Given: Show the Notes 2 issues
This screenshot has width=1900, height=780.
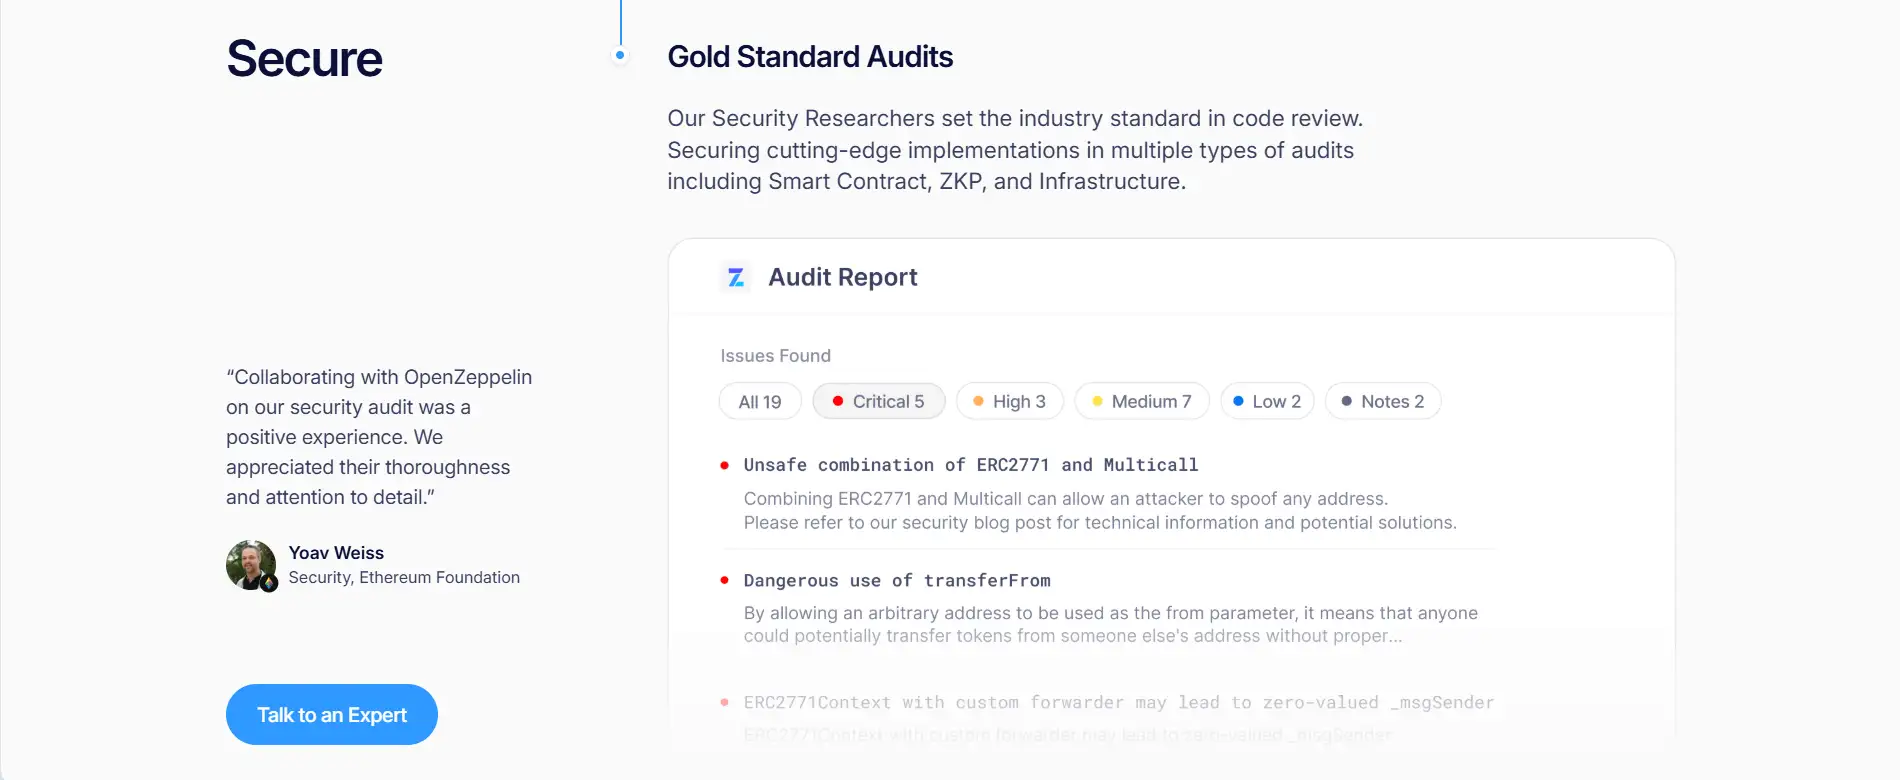Looking at the screenshot, I should point(1383,402).
